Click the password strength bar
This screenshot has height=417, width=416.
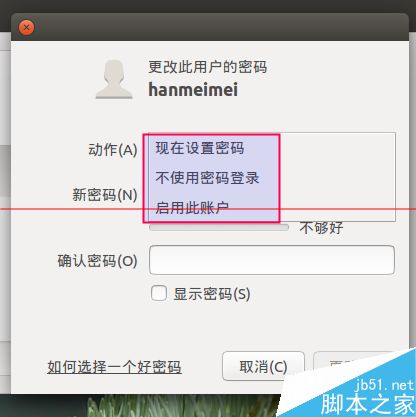[x=219, y=227]
